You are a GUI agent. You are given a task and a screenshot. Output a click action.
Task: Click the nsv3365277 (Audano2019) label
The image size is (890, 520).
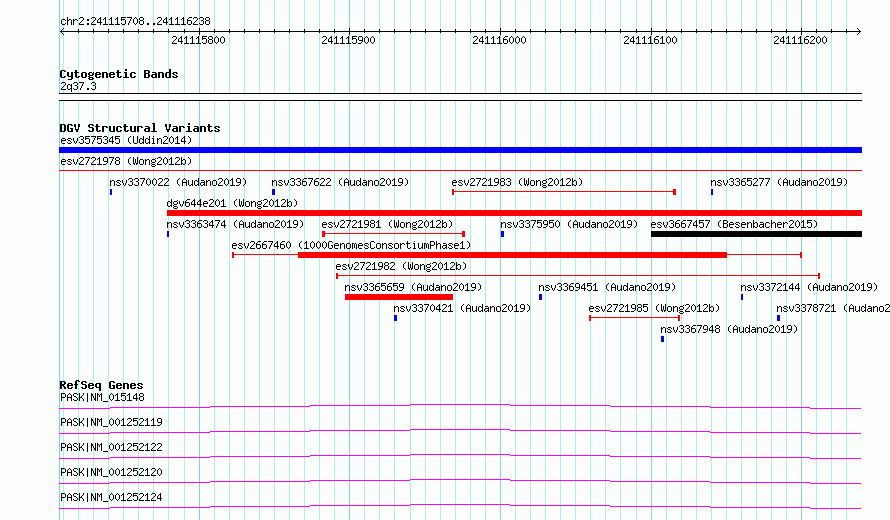pos(779,182)
